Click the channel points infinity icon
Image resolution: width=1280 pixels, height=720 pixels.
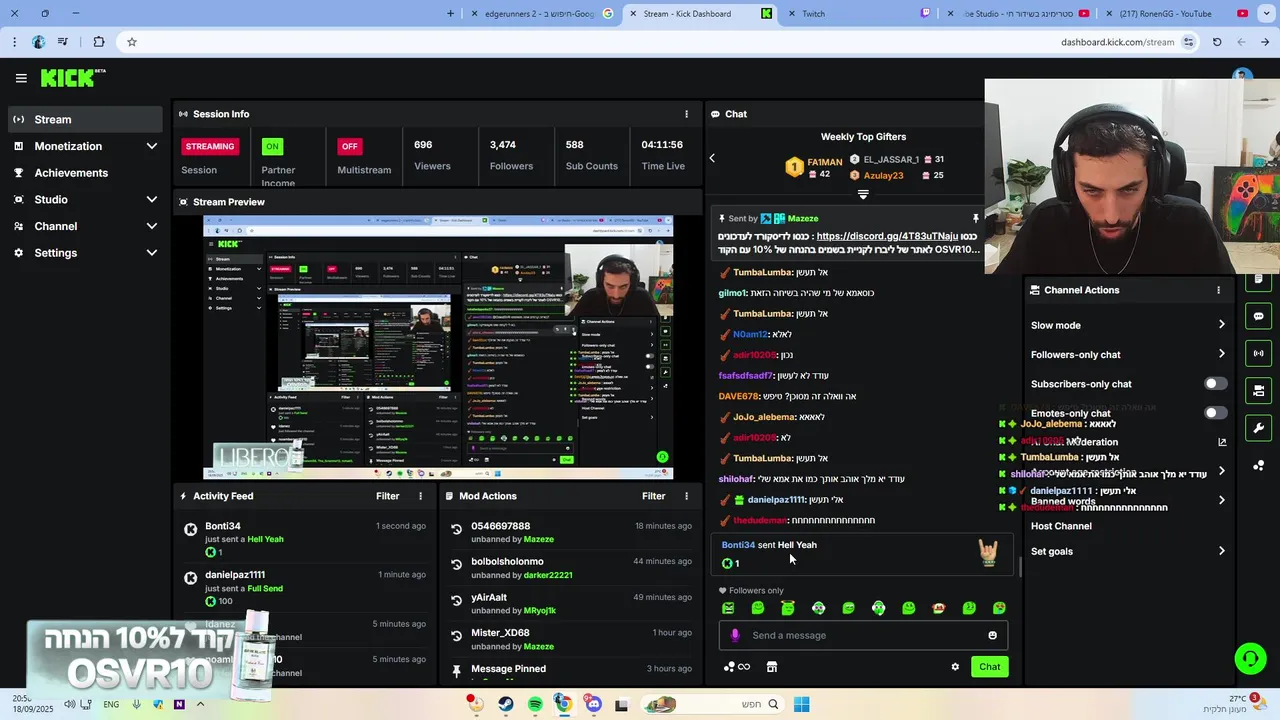point(737,667)
